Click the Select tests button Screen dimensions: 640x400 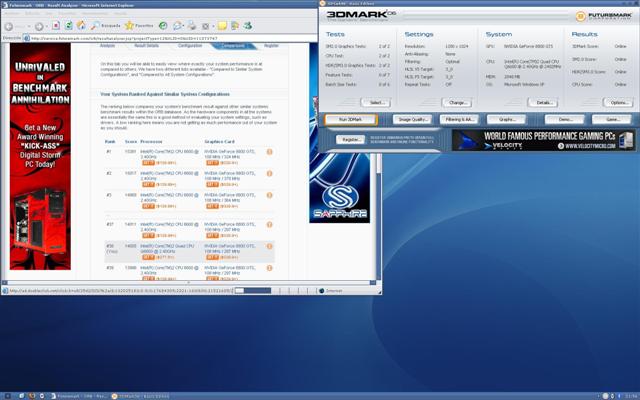click(377, 102)
